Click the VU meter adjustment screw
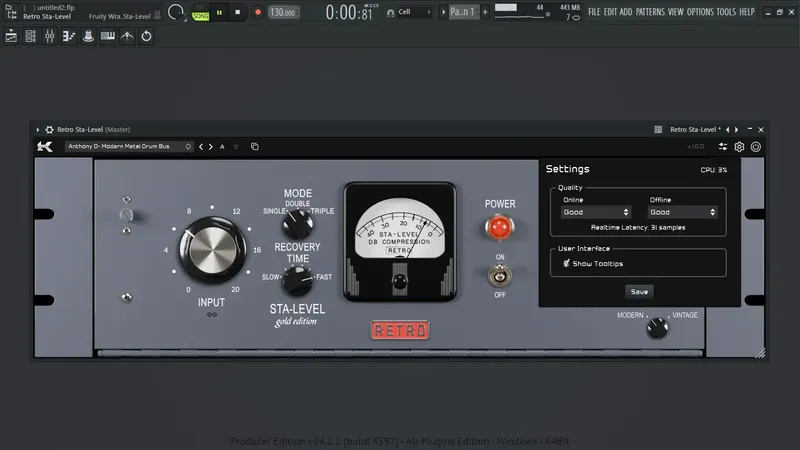Viewport: 800px width, 450px height. coord(399,280)
